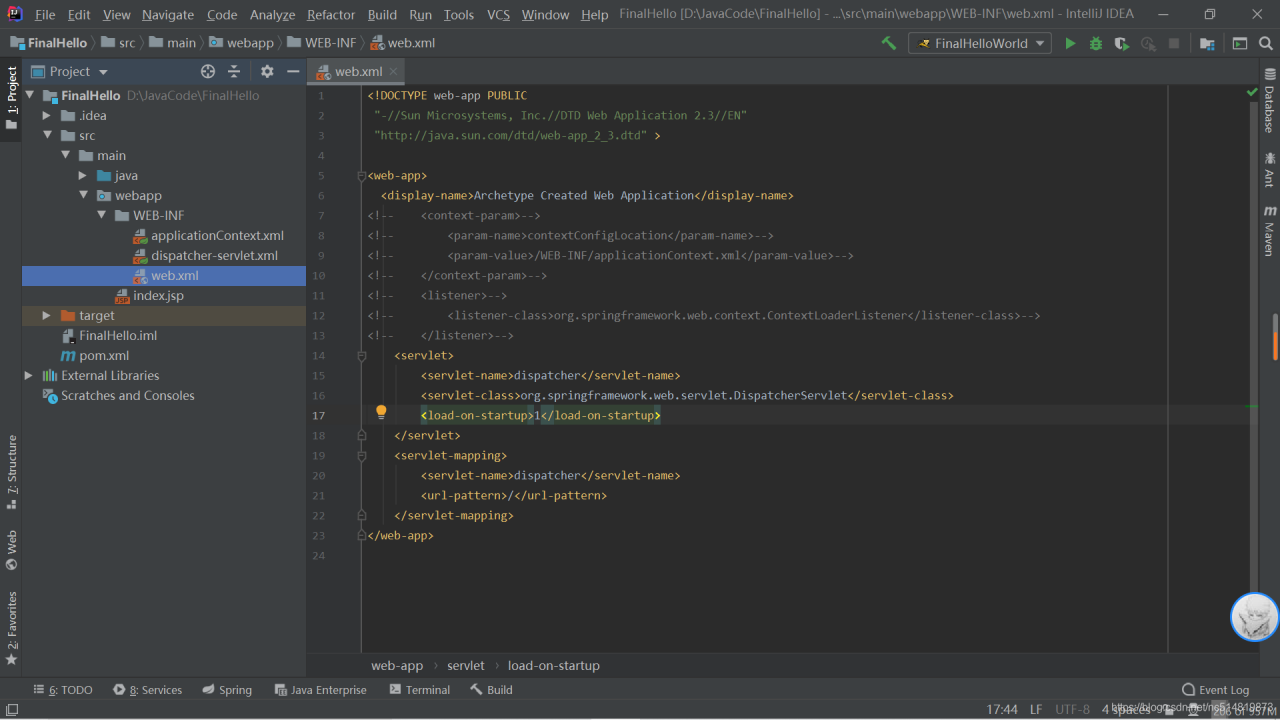This screenshot has width=1280, height=720.
Task: Select index.jsp in project tree
Action: pyautogui.click(x=158, y=295)
